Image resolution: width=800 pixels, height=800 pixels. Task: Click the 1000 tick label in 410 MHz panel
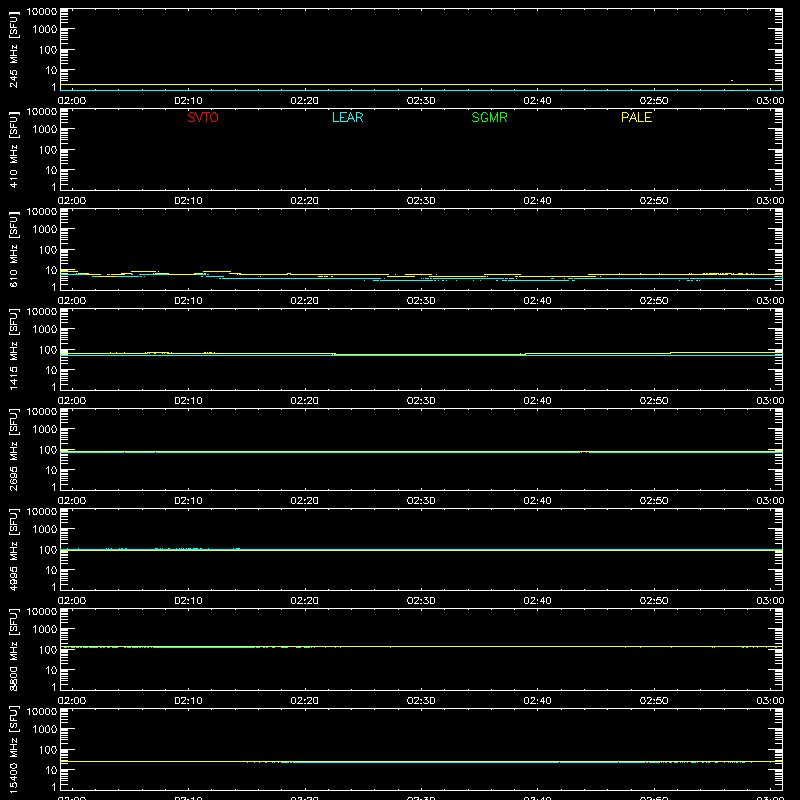(45, 129)
